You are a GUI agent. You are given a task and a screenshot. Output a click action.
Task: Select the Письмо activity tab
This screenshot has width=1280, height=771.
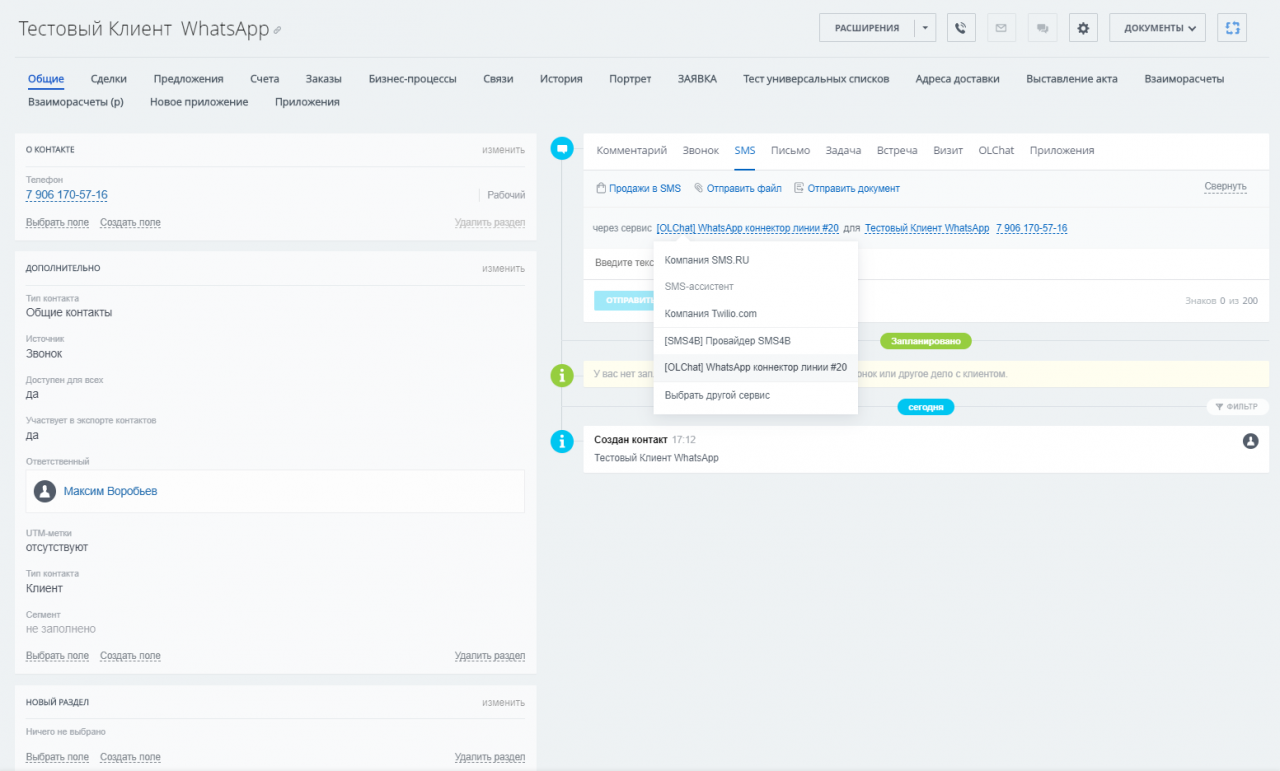tap(790, 150)
